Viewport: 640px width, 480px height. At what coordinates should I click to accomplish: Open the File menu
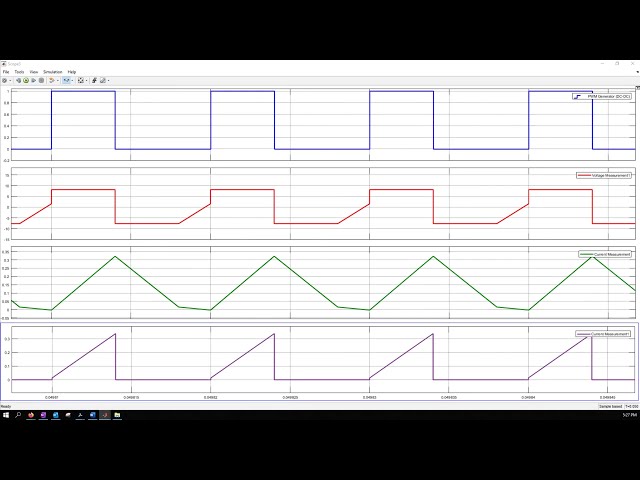tap(6, 72)
